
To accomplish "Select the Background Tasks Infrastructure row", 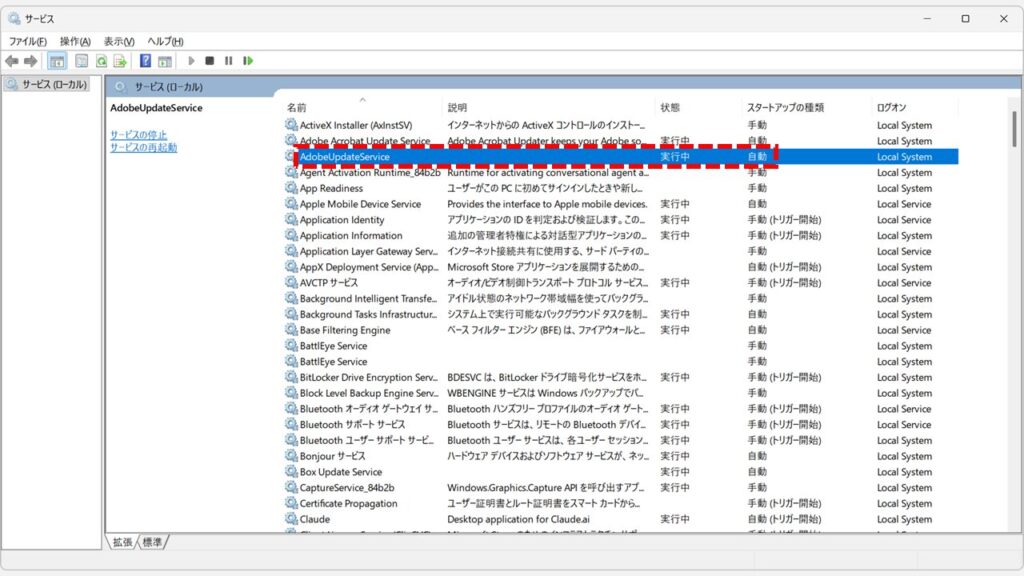I will [x=621, y=314].
